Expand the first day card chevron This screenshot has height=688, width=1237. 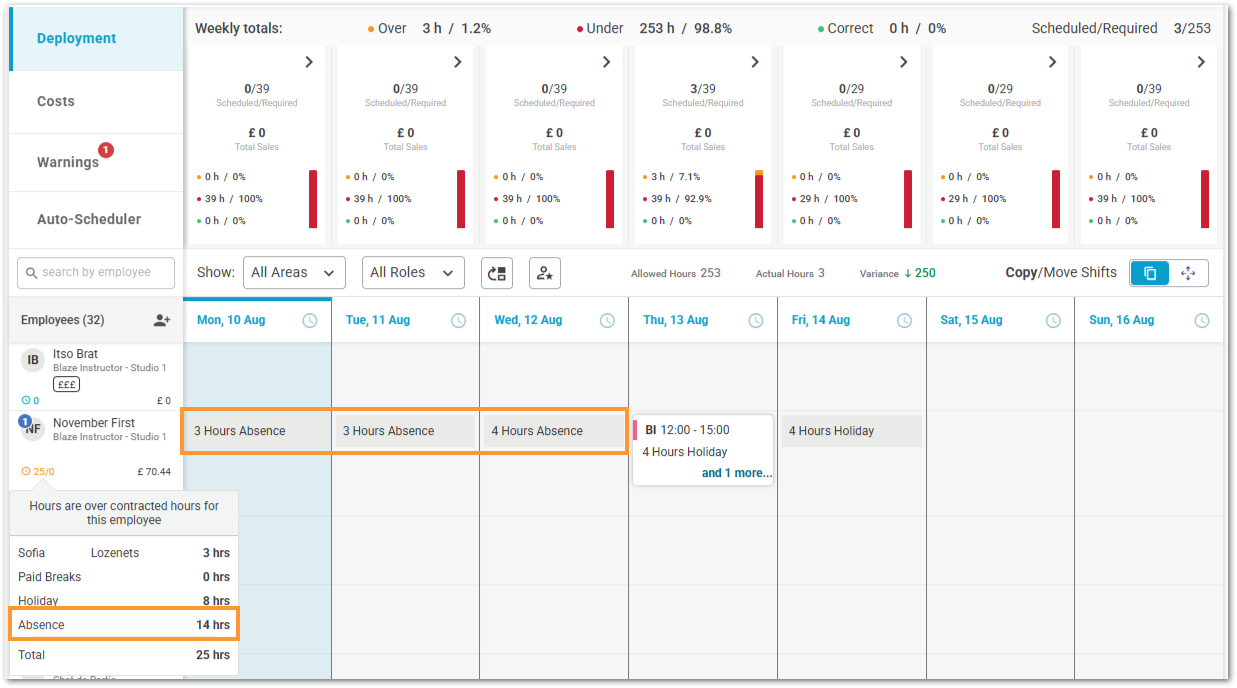click(x=309, y=62)
